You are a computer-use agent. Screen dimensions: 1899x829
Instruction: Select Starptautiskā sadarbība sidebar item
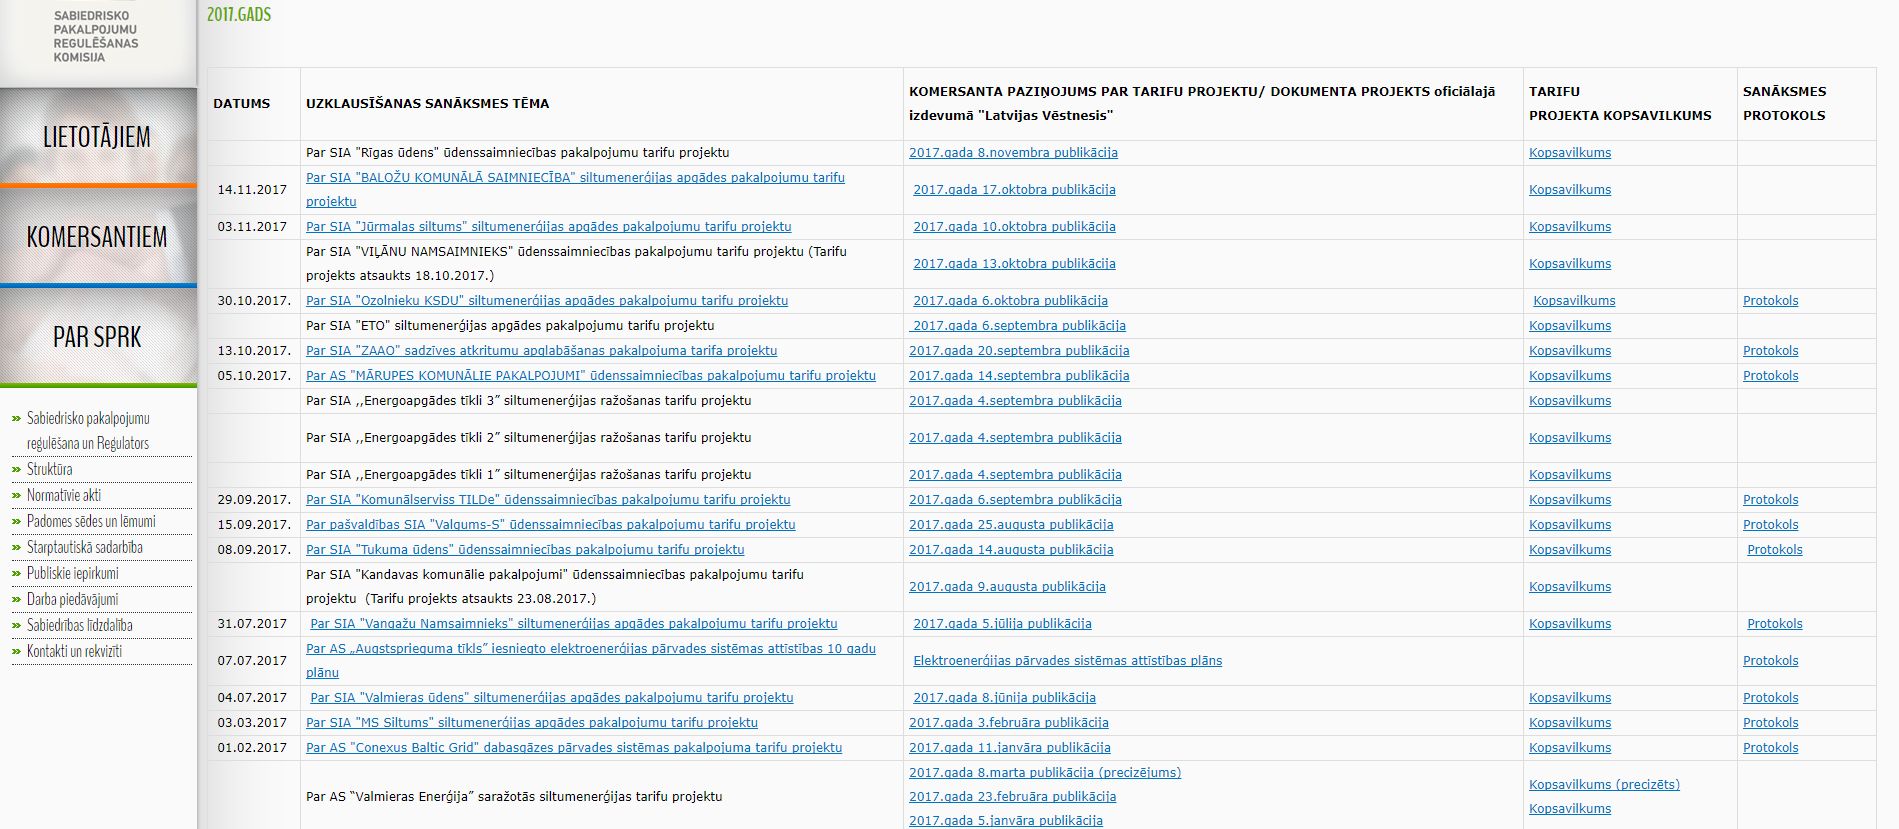pyautogui.click(x=84, y=547)
